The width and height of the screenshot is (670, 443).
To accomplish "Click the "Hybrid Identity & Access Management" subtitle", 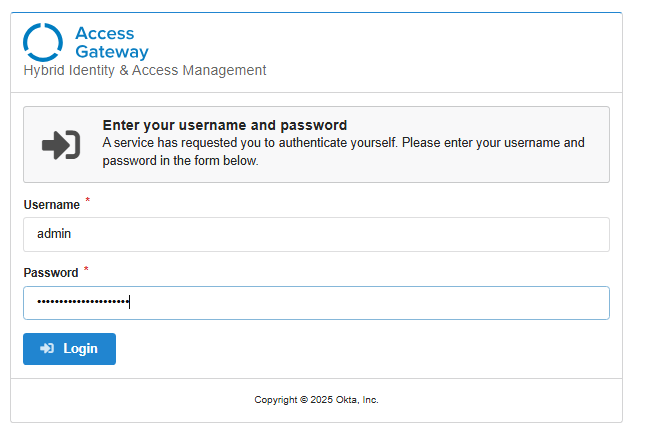I will coord(145,71).
